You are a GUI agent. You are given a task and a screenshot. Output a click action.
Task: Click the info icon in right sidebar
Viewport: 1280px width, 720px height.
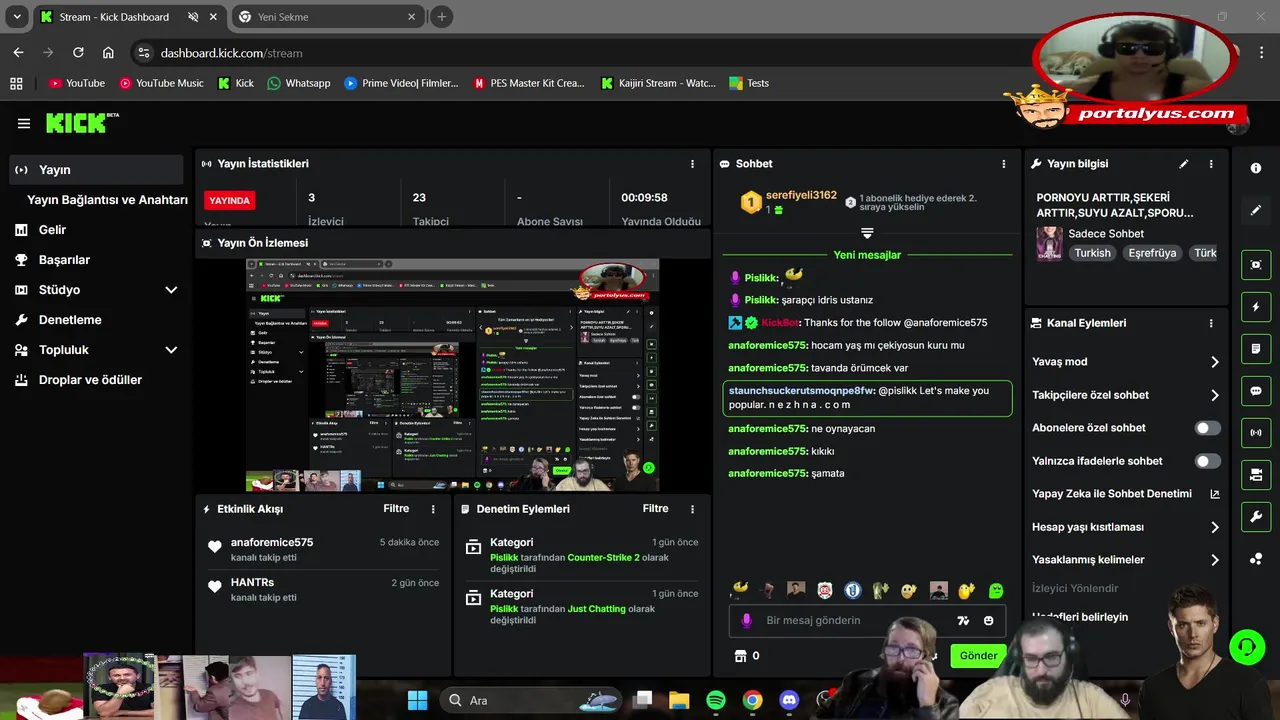(x=1256, y=168)
